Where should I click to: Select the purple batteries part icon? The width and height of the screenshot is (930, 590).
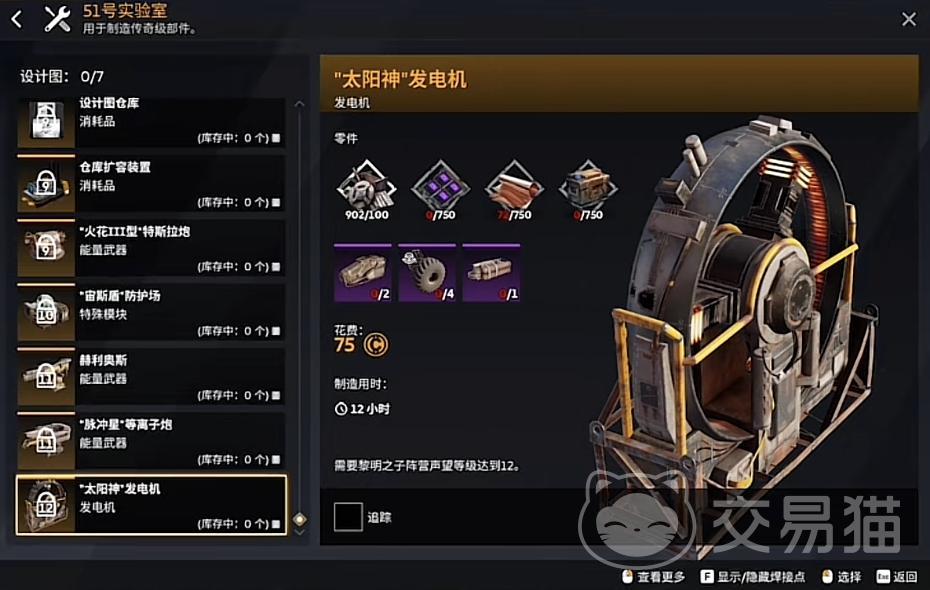(440, 189)
